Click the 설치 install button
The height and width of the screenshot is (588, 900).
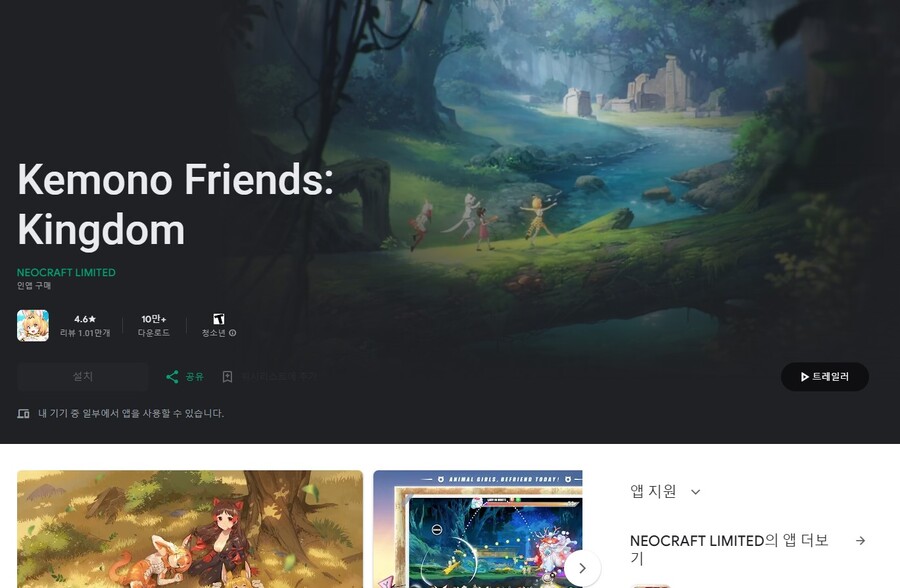pyautogui.click(x=83, y=377)
